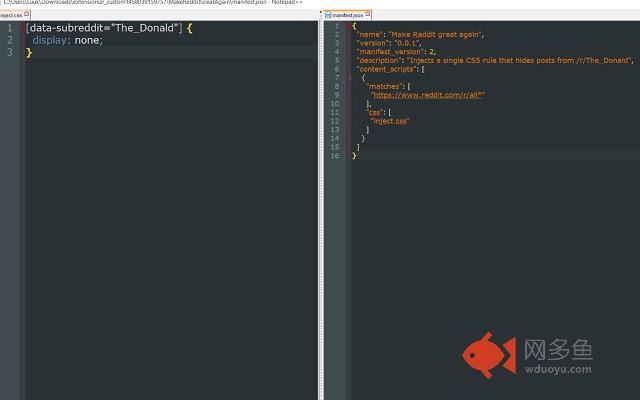
Task: Place cursor at closing brace on inject.css line 3
Action: (29, 53)
